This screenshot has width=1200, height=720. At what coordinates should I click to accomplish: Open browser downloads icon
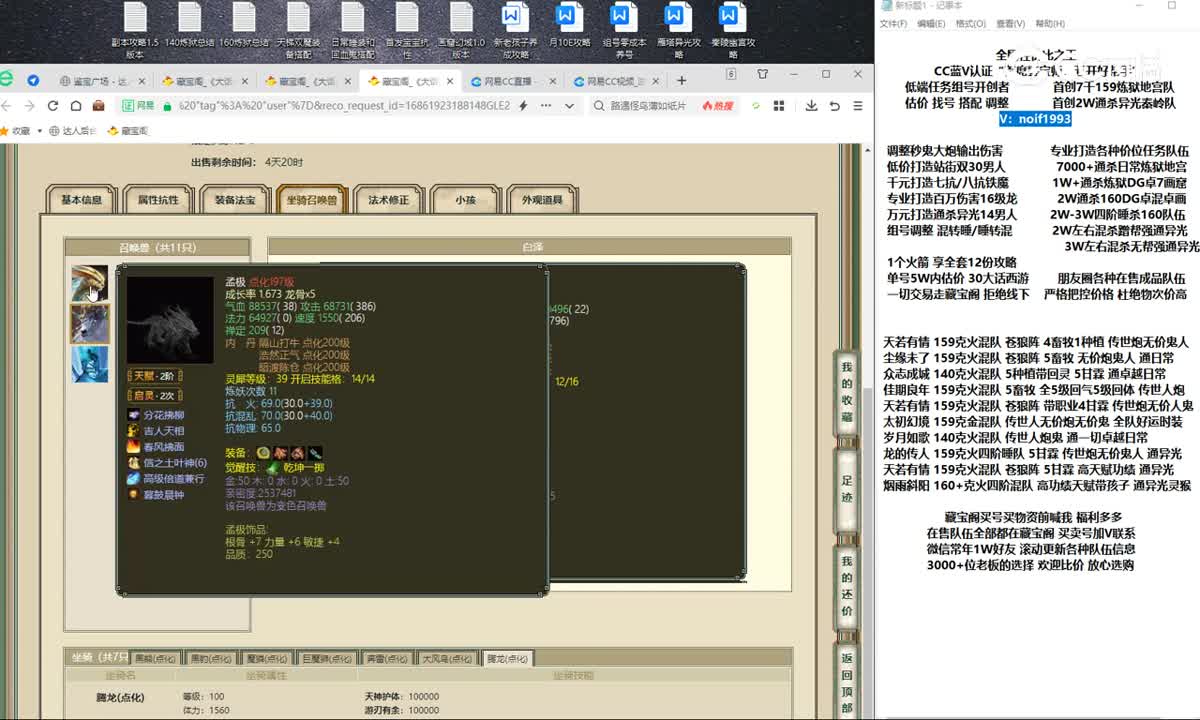809,105
